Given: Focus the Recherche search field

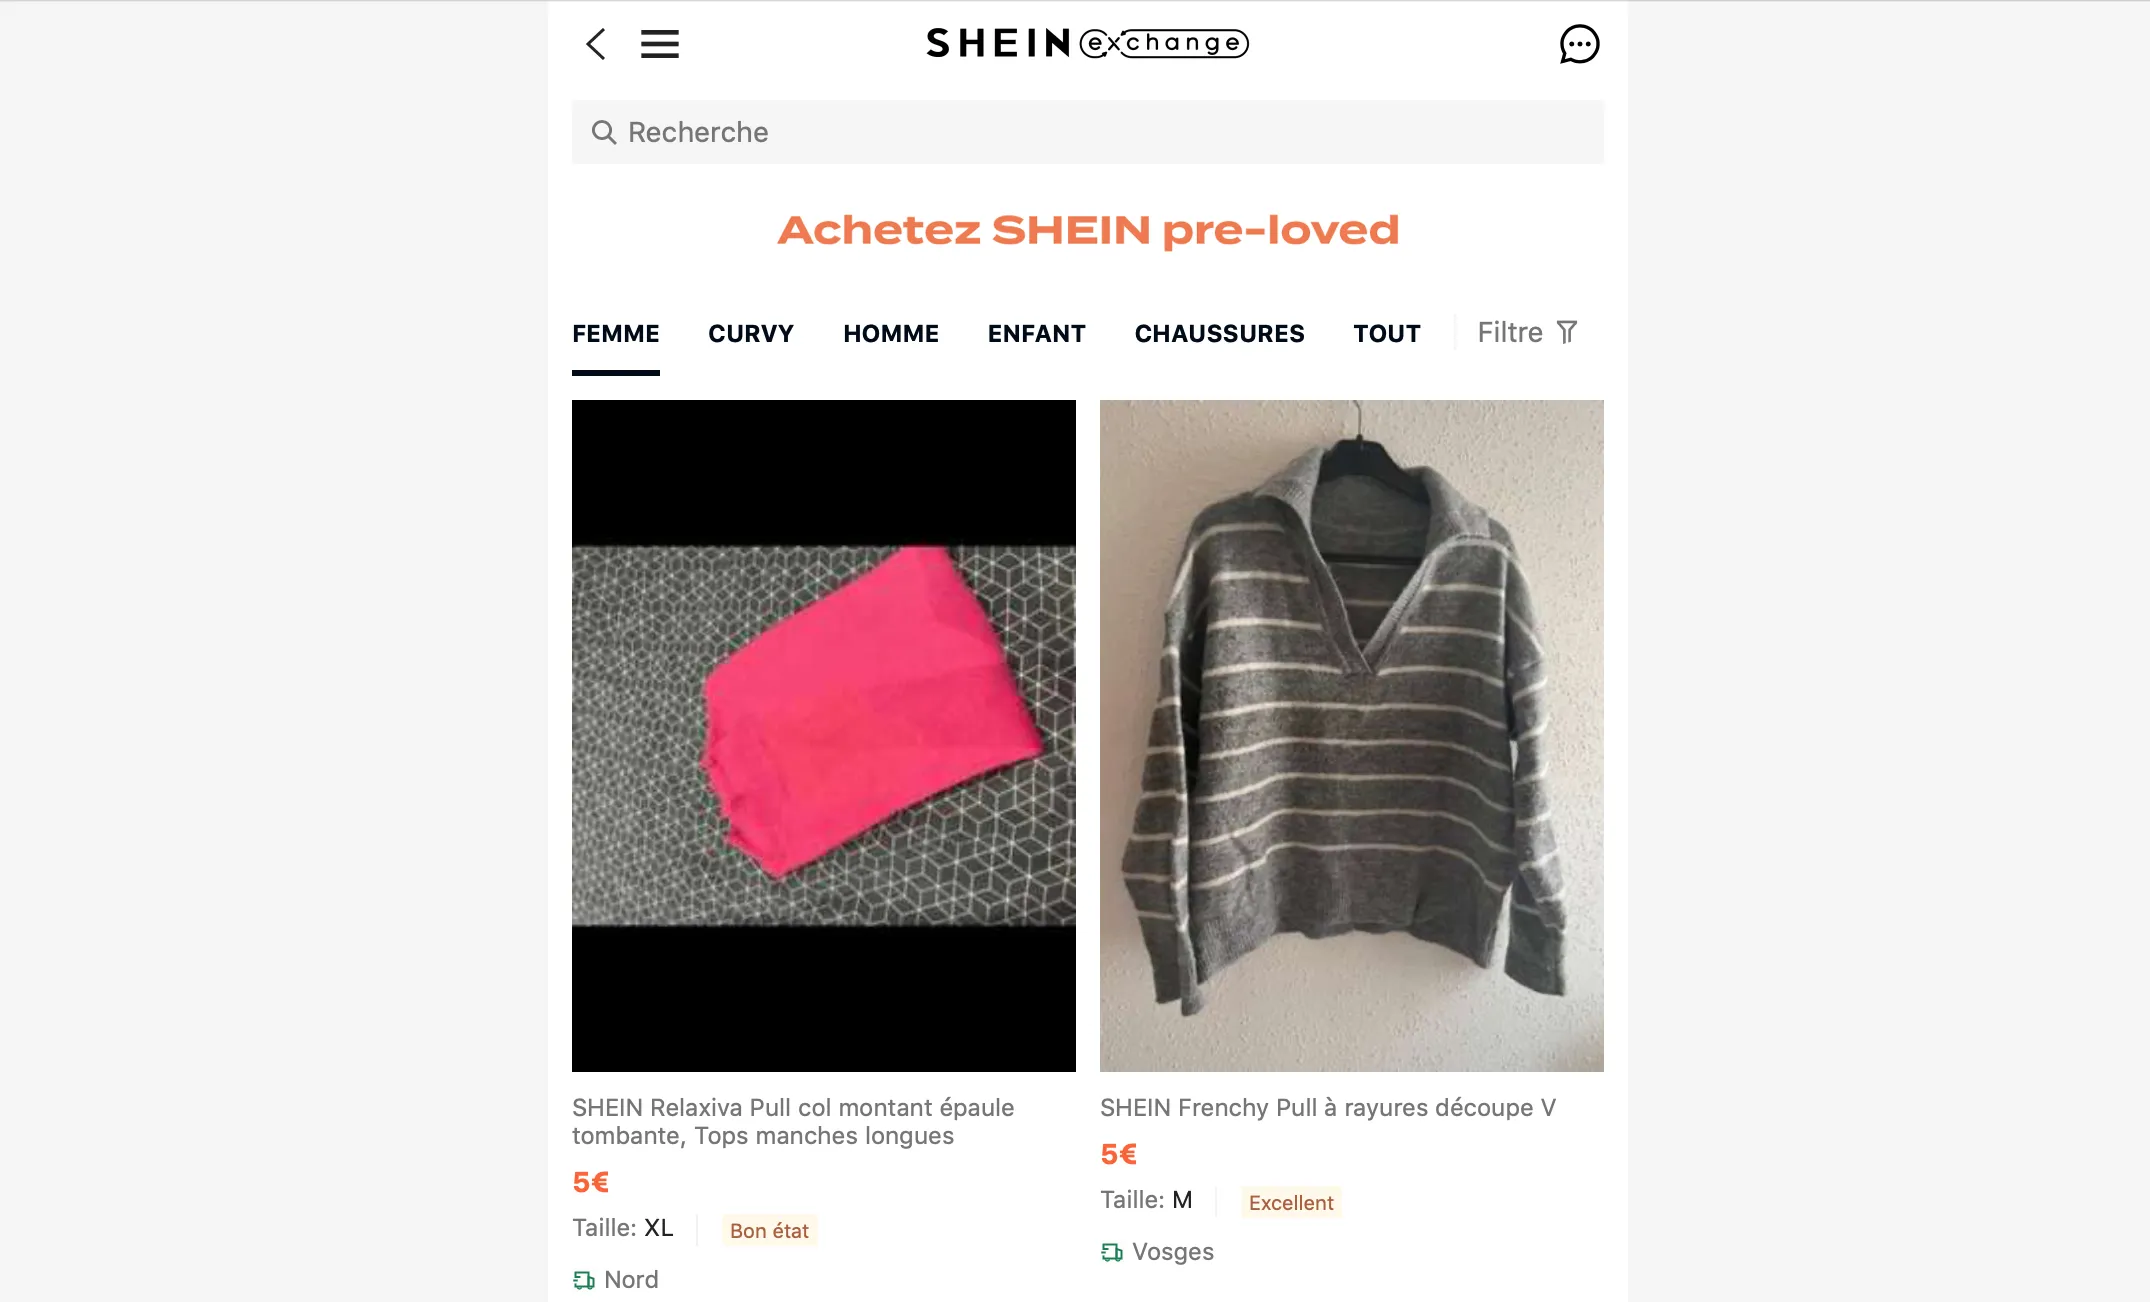Looking at the screenshot, I should (x=1088, y=132).
